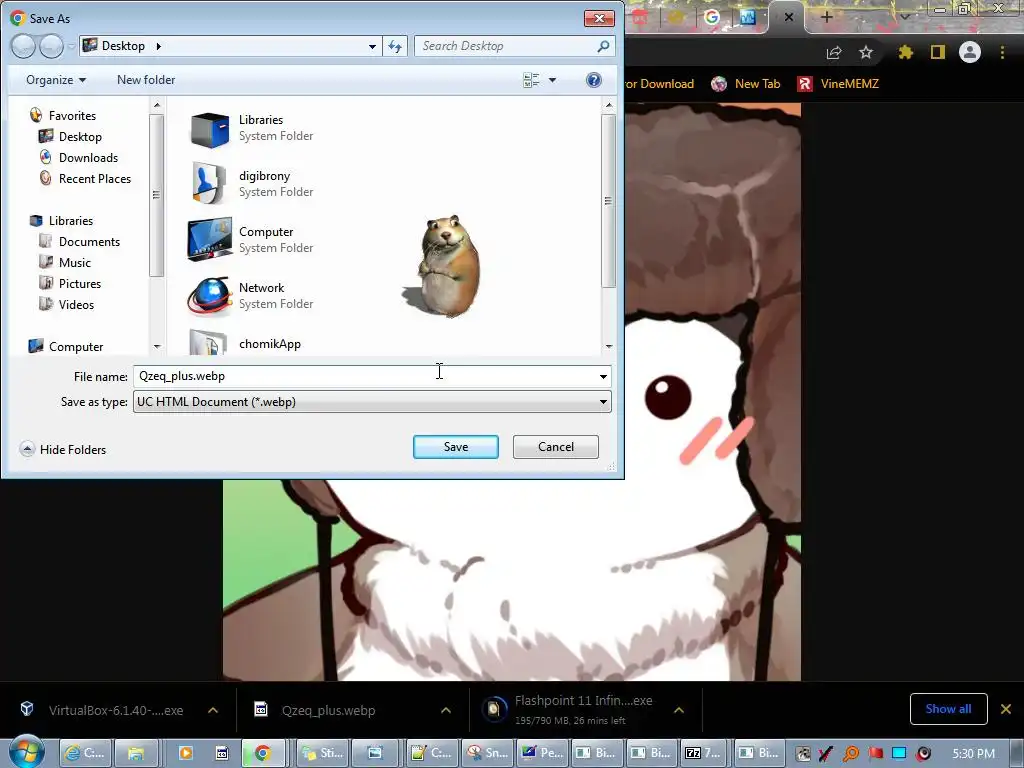This screenshot has height=768, width=1024.
Task: Open the view options dropdown arrow
Action: coord(552,80)
